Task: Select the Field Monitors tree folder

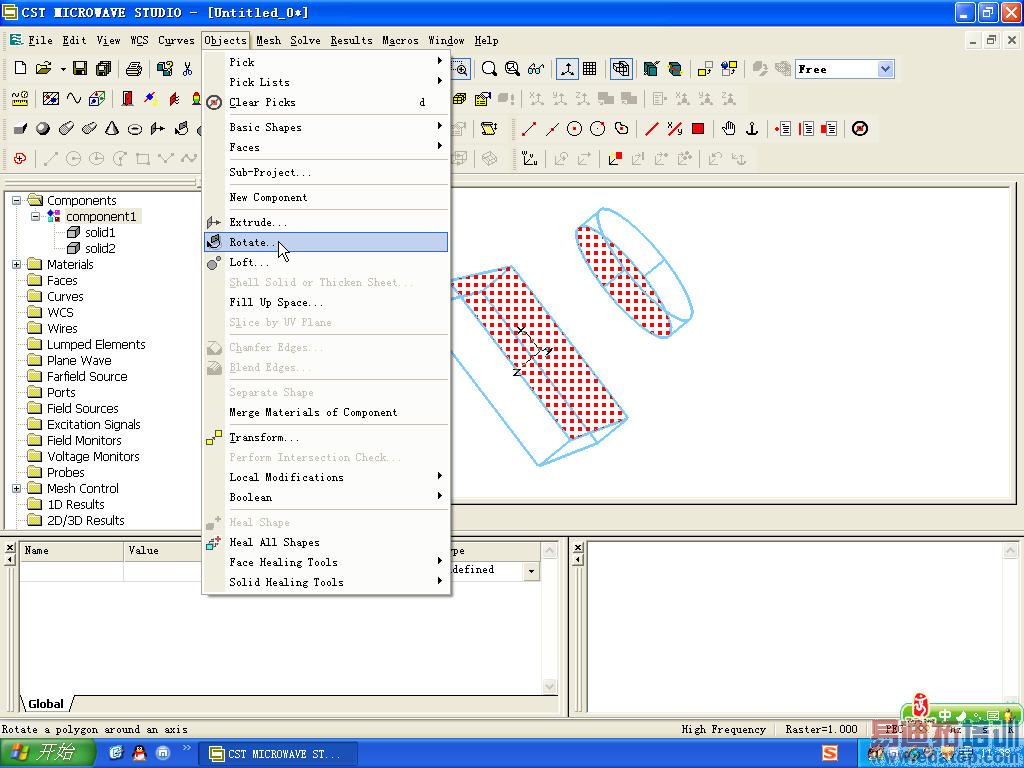Action: pyautogui.click(x=84, y=441)
